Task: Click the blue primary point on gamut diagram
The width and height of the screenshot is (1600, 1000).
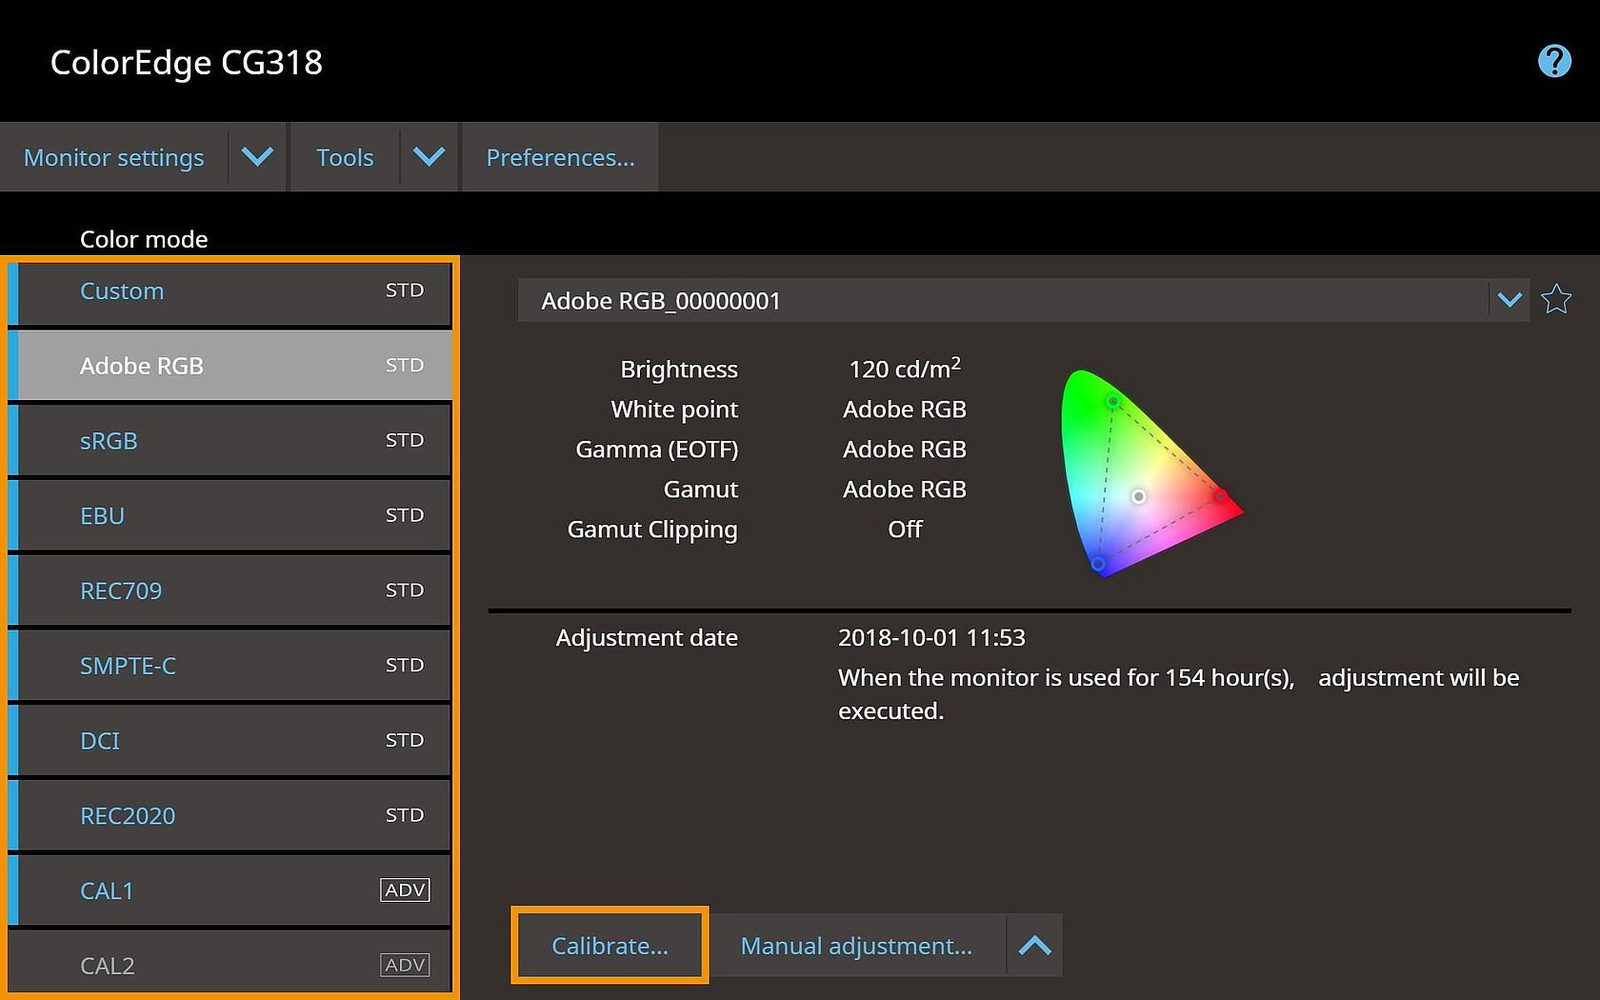Action: pos(1098,564)
